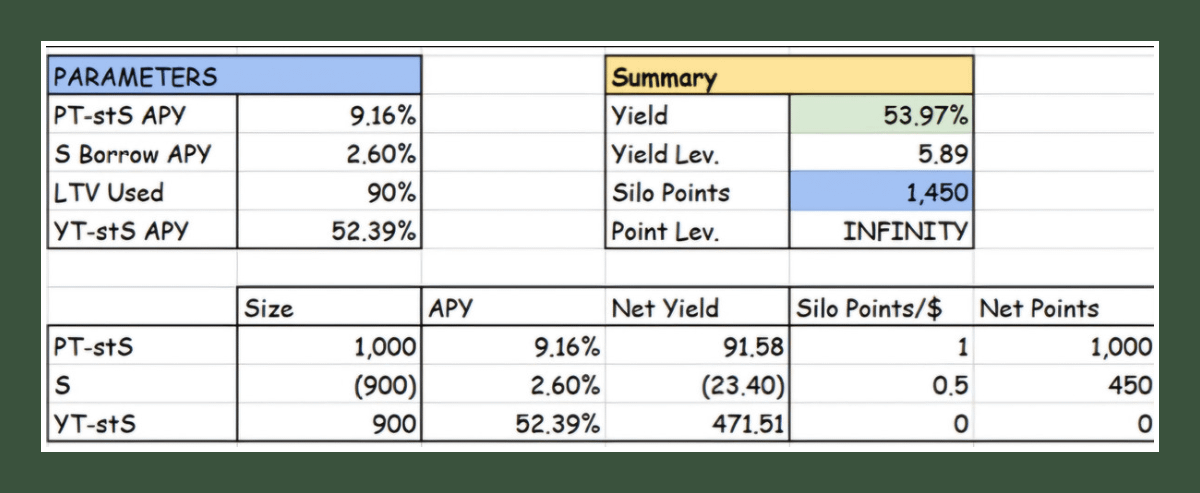The image size is (1200, 493).
Task: Select the Size column header
Action: [328, 308]
